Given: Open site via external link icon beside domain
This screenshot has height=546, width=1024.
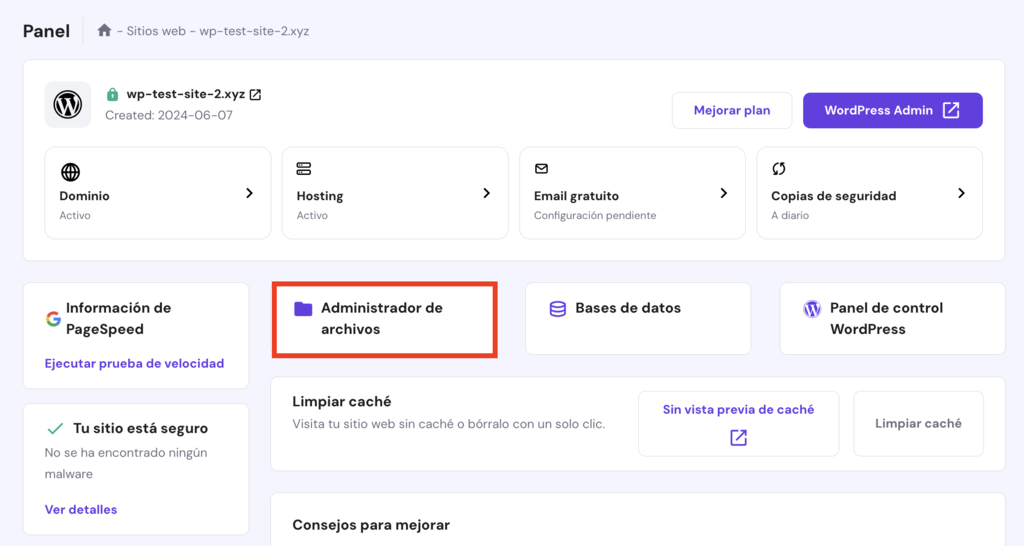Looking at the screenshot, I should [255, 94].
